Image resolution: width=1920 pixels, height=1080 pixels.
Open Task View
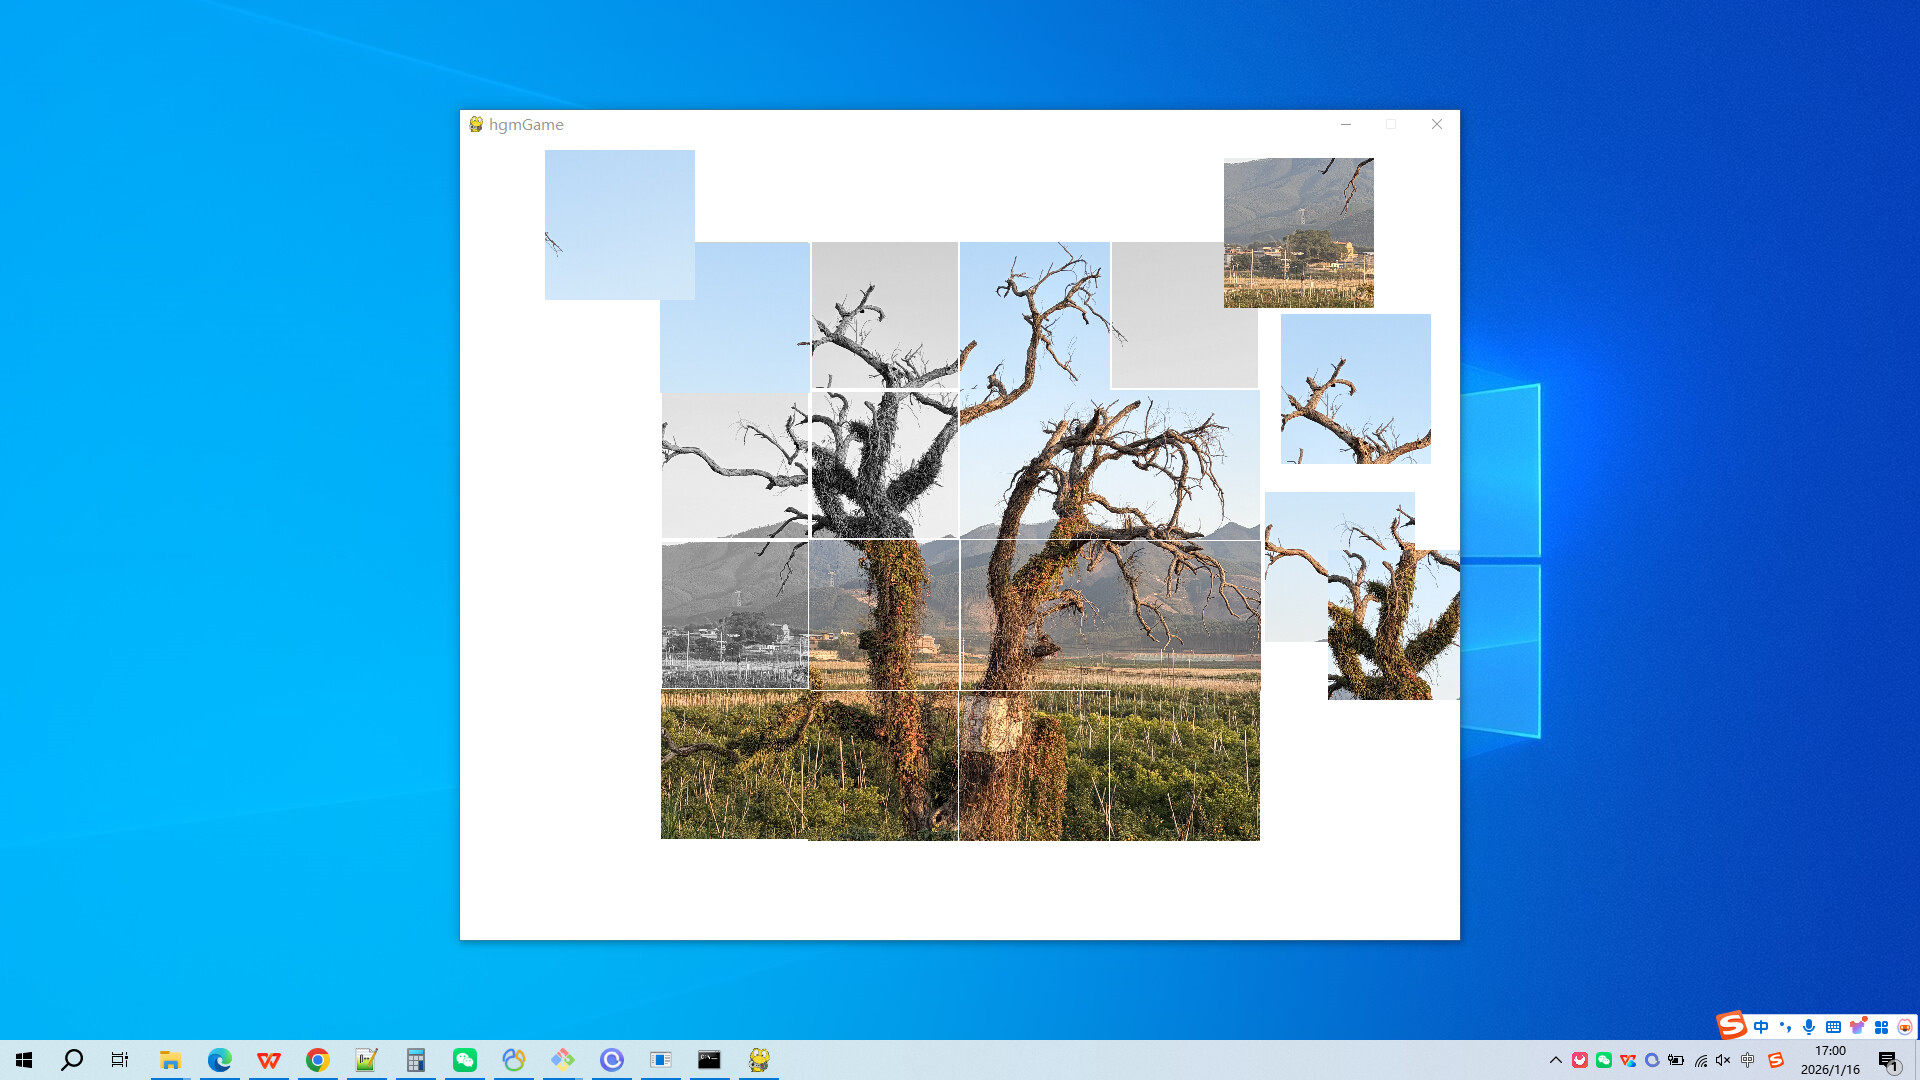119,1062
